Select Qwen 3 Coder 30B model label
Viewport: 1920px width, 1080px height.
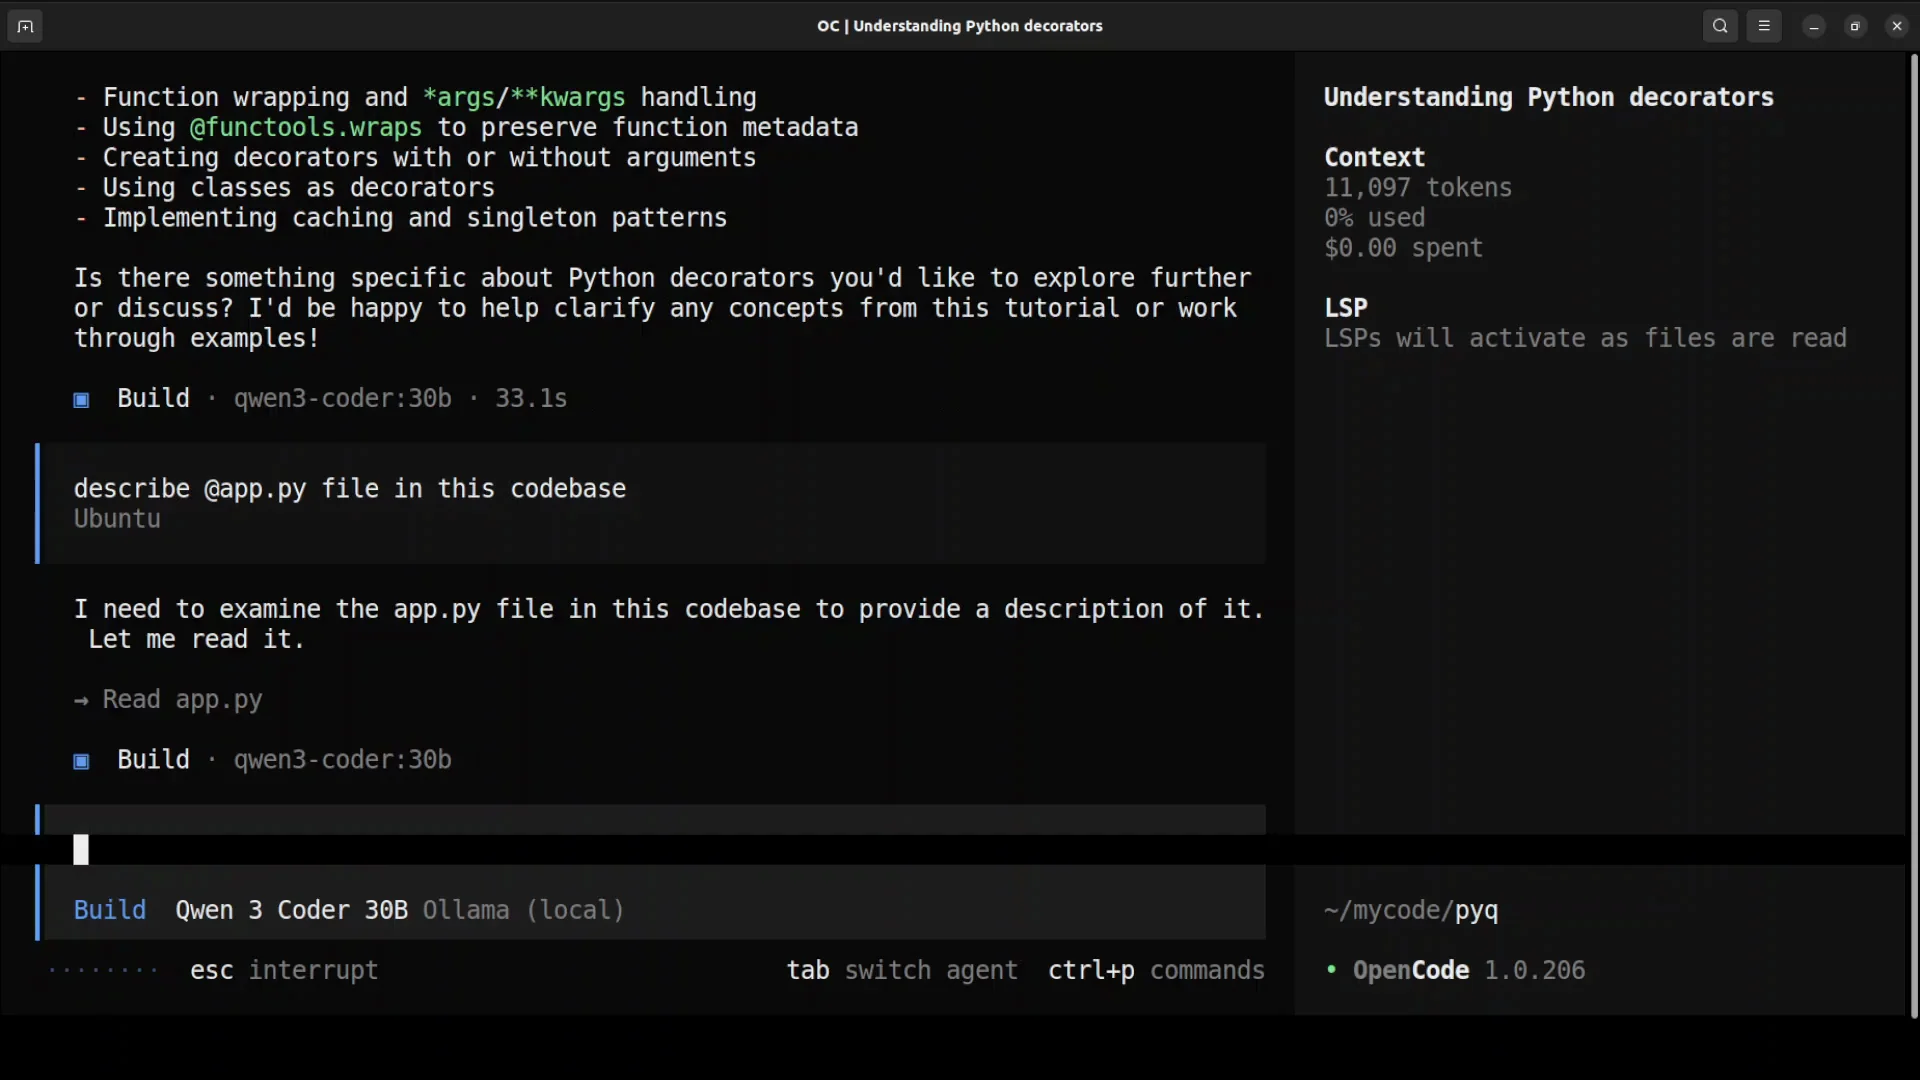click(291, 910)
